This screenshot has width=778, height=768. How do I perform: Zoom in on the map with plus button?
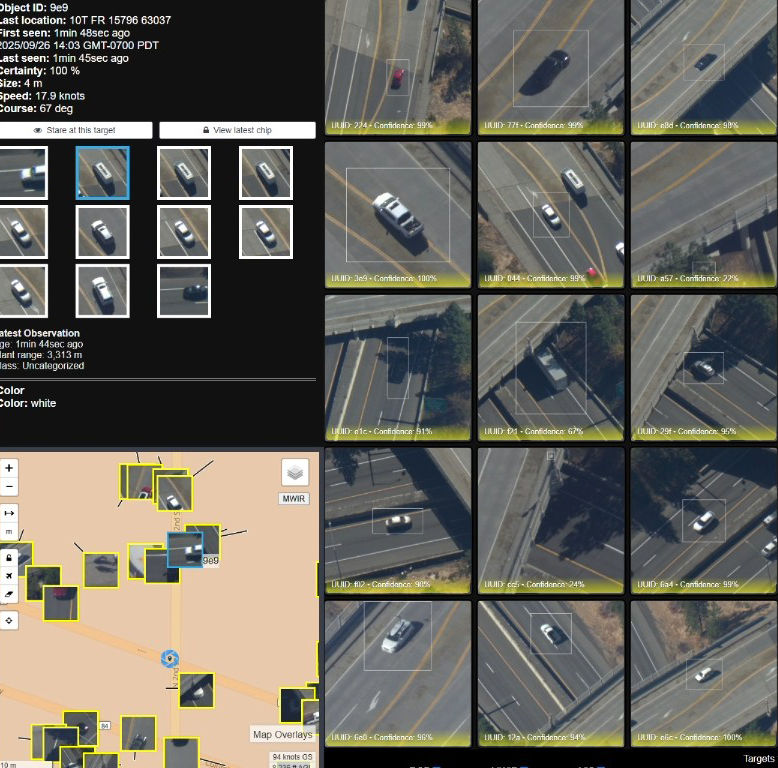9,468
